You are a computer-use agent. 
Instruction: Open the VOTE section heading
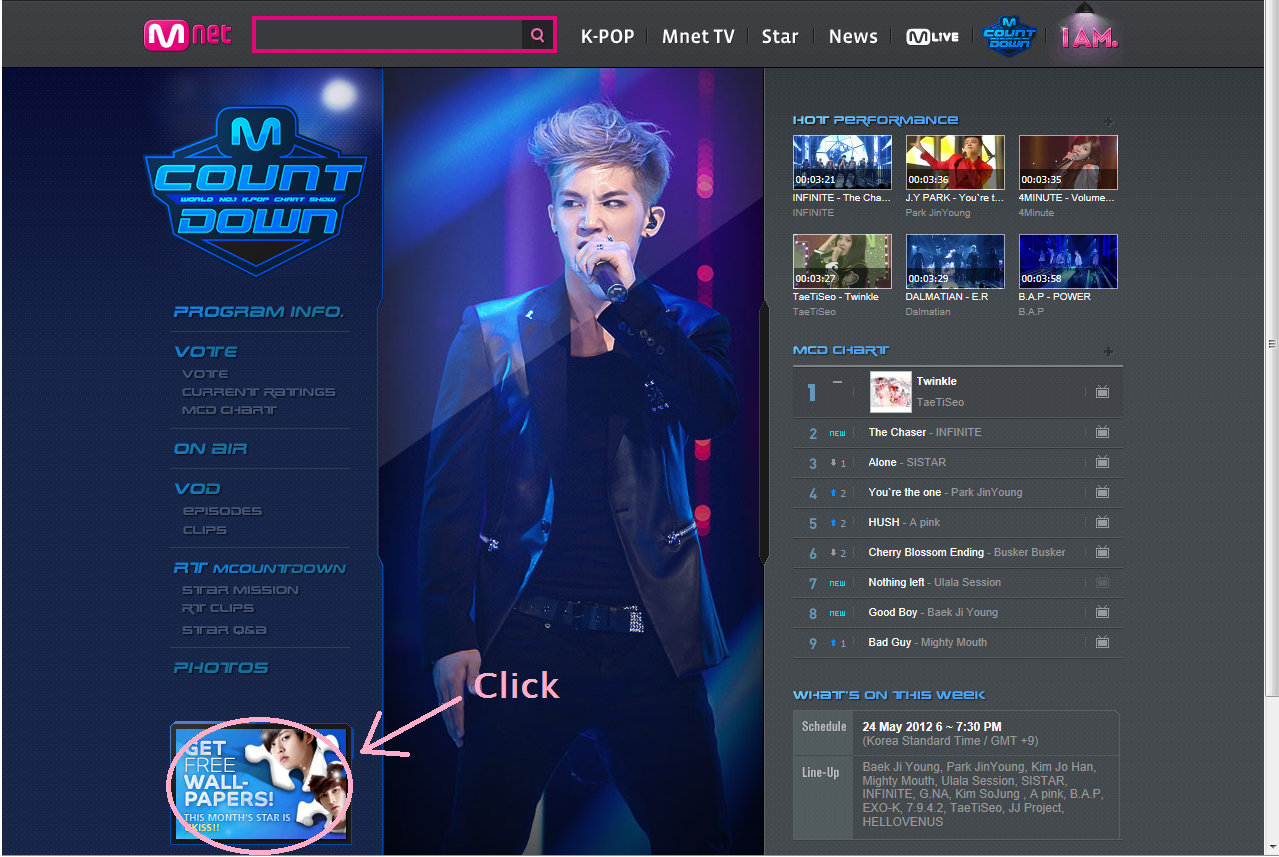pyautogui.click(x=206, y=351)
